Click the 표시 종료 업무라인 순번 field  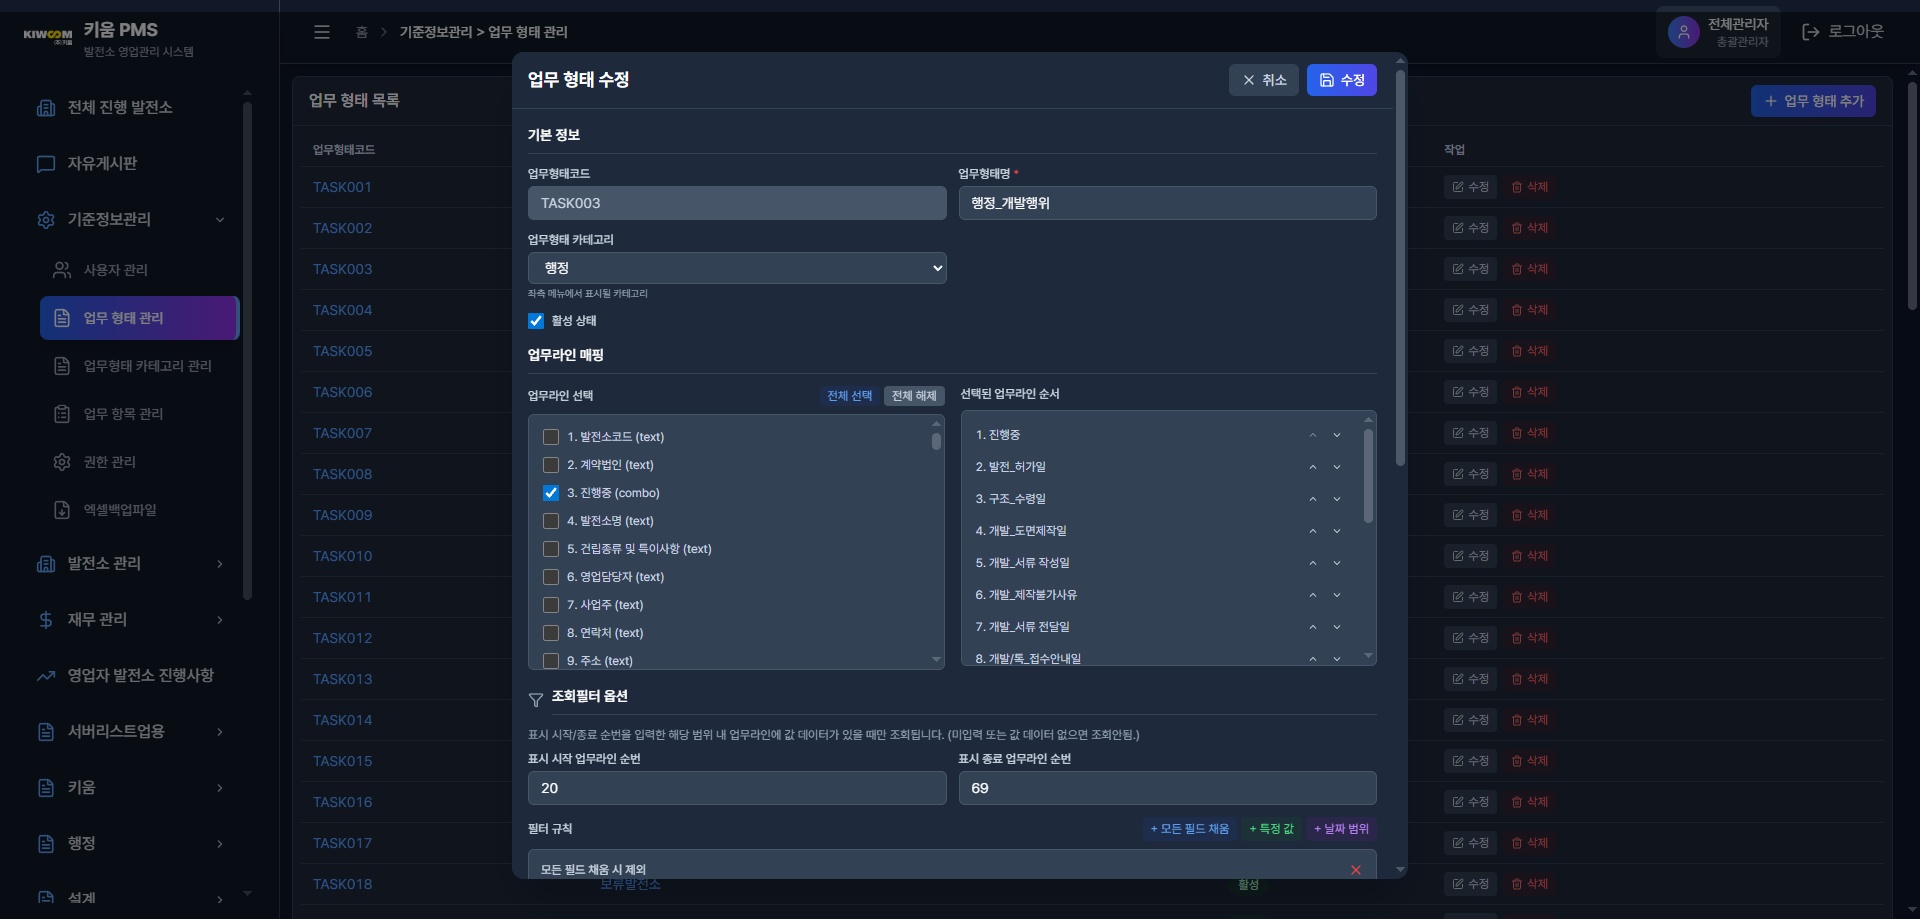[x=1168, y=788]
